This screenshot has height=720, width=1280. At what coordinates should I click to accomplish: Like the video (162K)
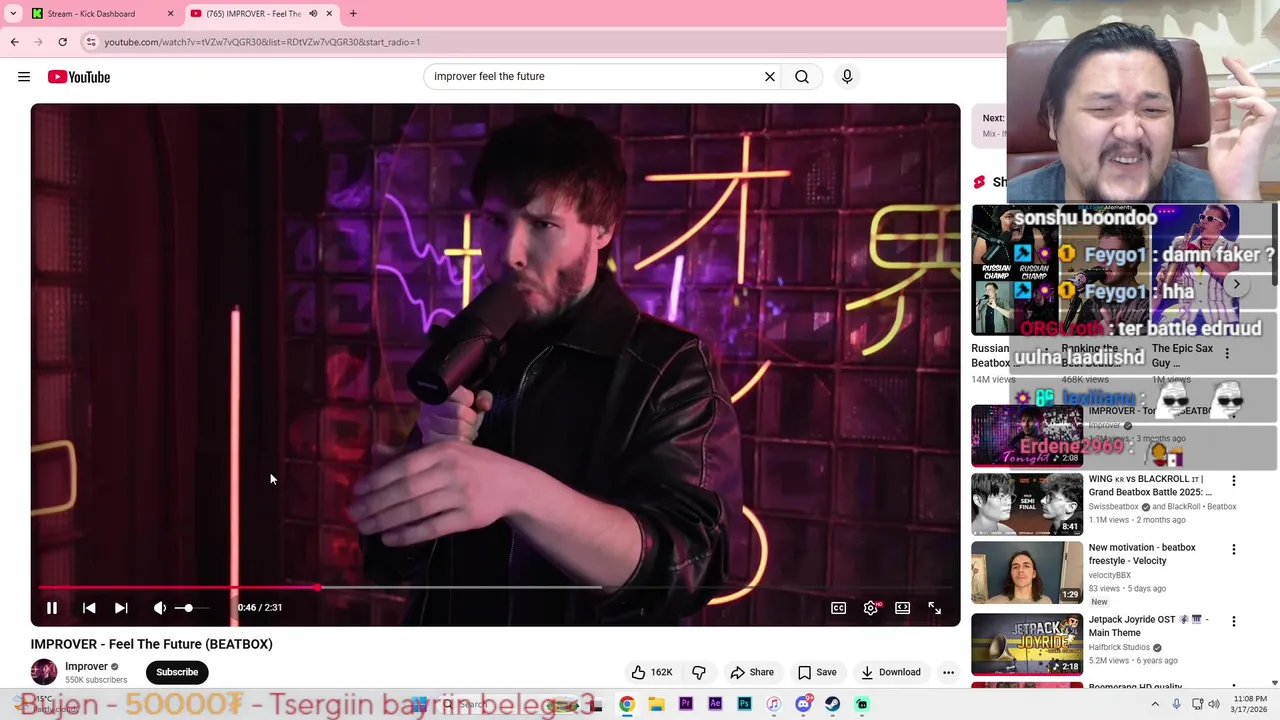click(651, 672)
